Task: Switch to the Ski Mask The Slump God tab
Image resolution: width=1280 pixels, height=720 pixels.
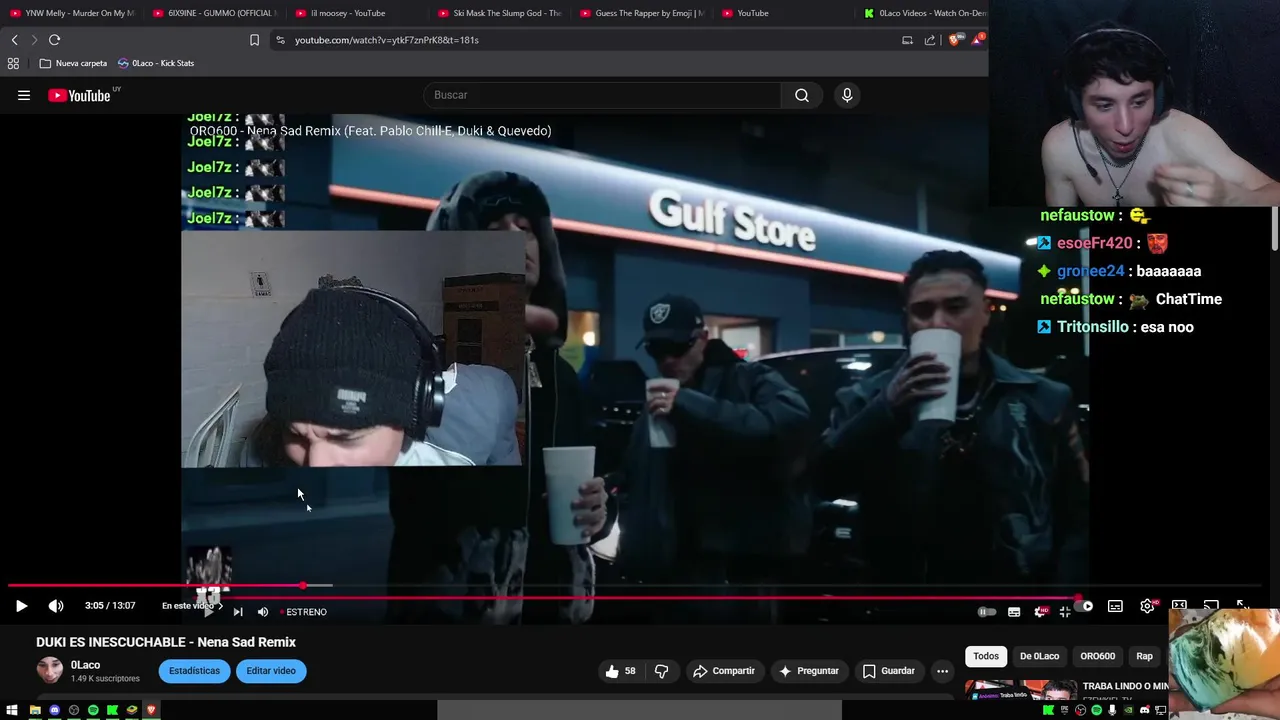Action: pos(500,13)
